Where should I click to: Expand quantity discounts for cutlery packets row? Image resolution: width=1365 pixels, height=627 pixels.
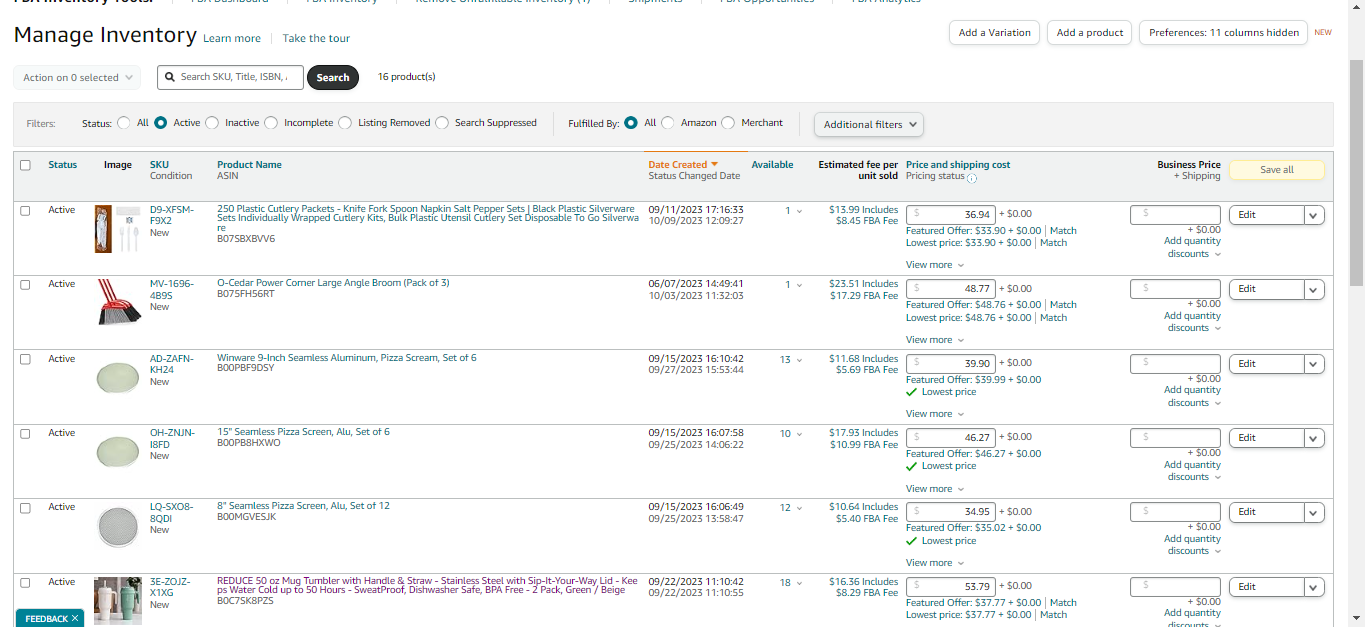(x=1192, y=247)
